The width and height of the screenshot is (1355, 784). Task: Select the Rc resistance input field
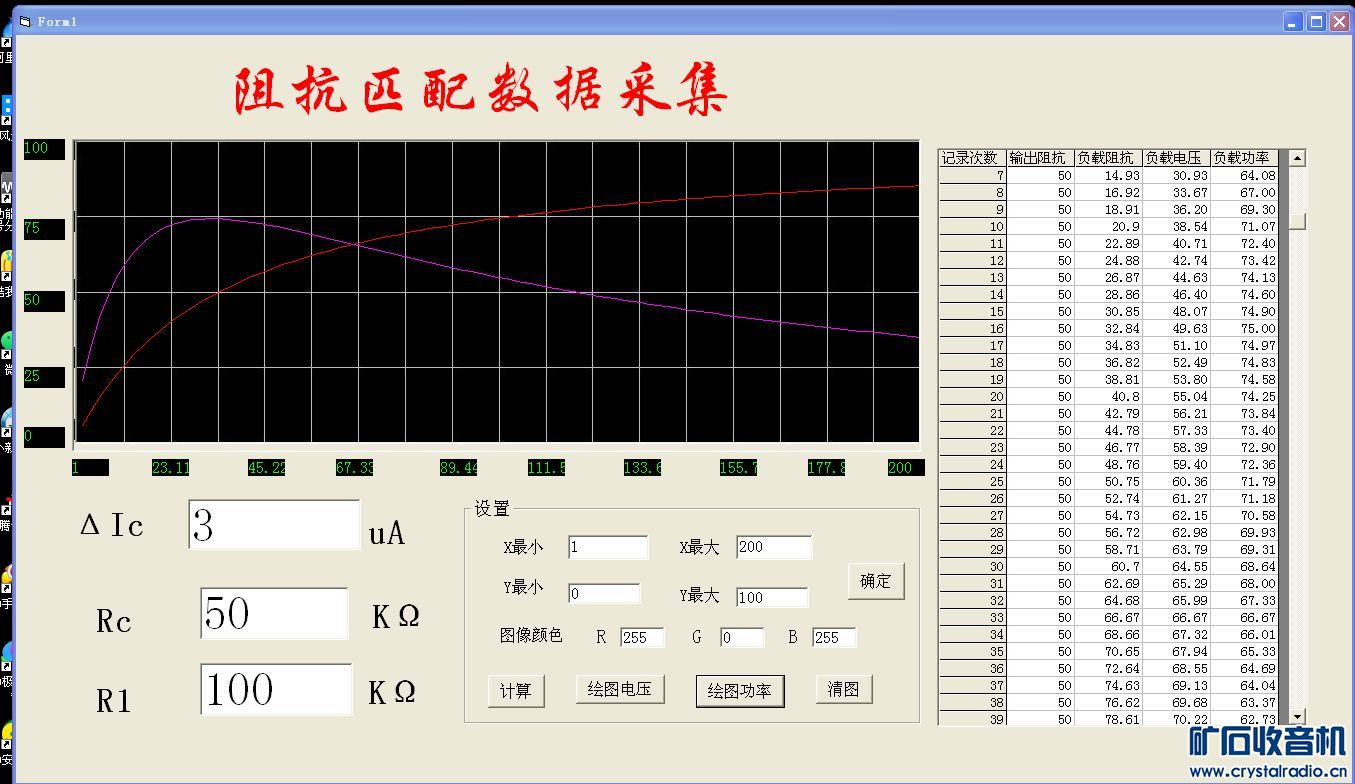274,614
